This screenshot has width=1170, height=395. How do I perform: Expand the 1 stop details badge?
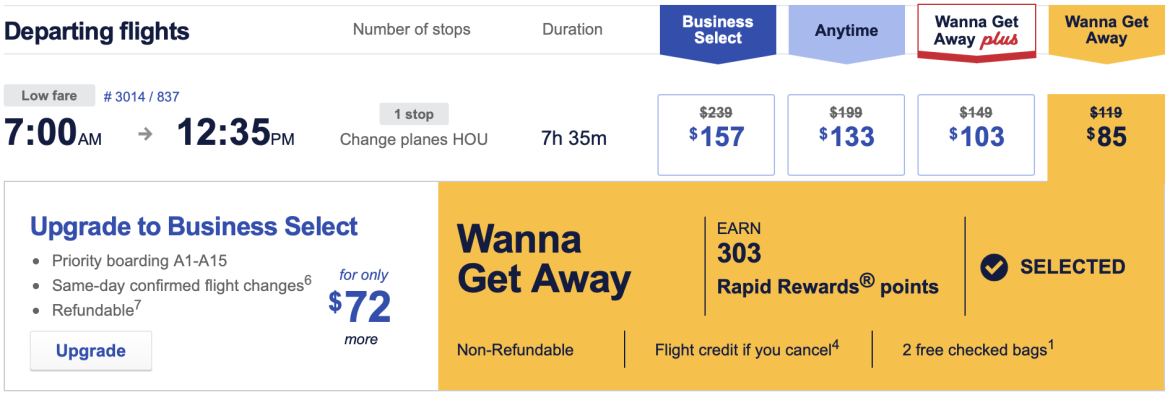coord(414,114)
